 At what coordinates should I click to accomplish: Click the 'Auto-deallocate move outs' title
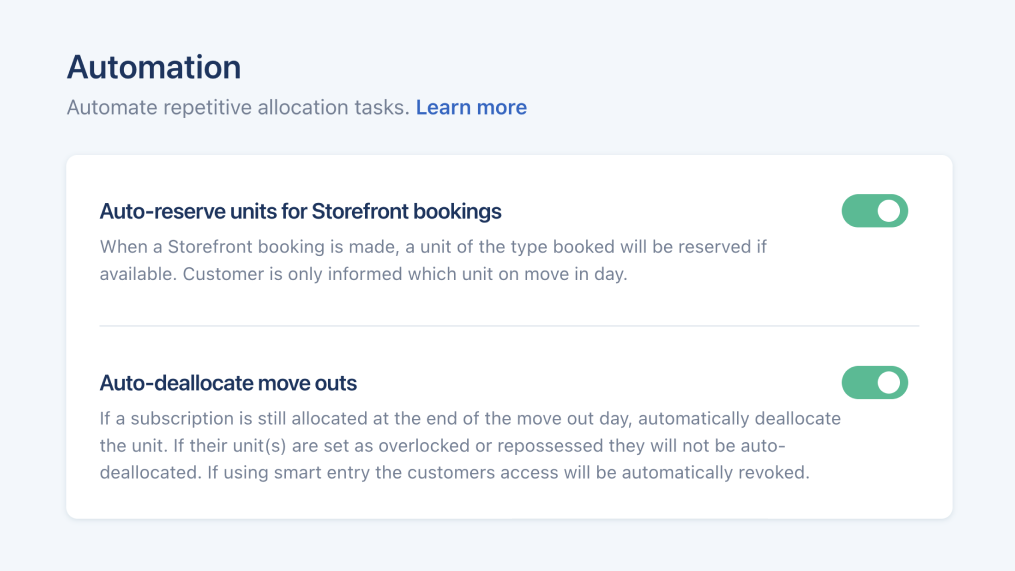[228, 383]
